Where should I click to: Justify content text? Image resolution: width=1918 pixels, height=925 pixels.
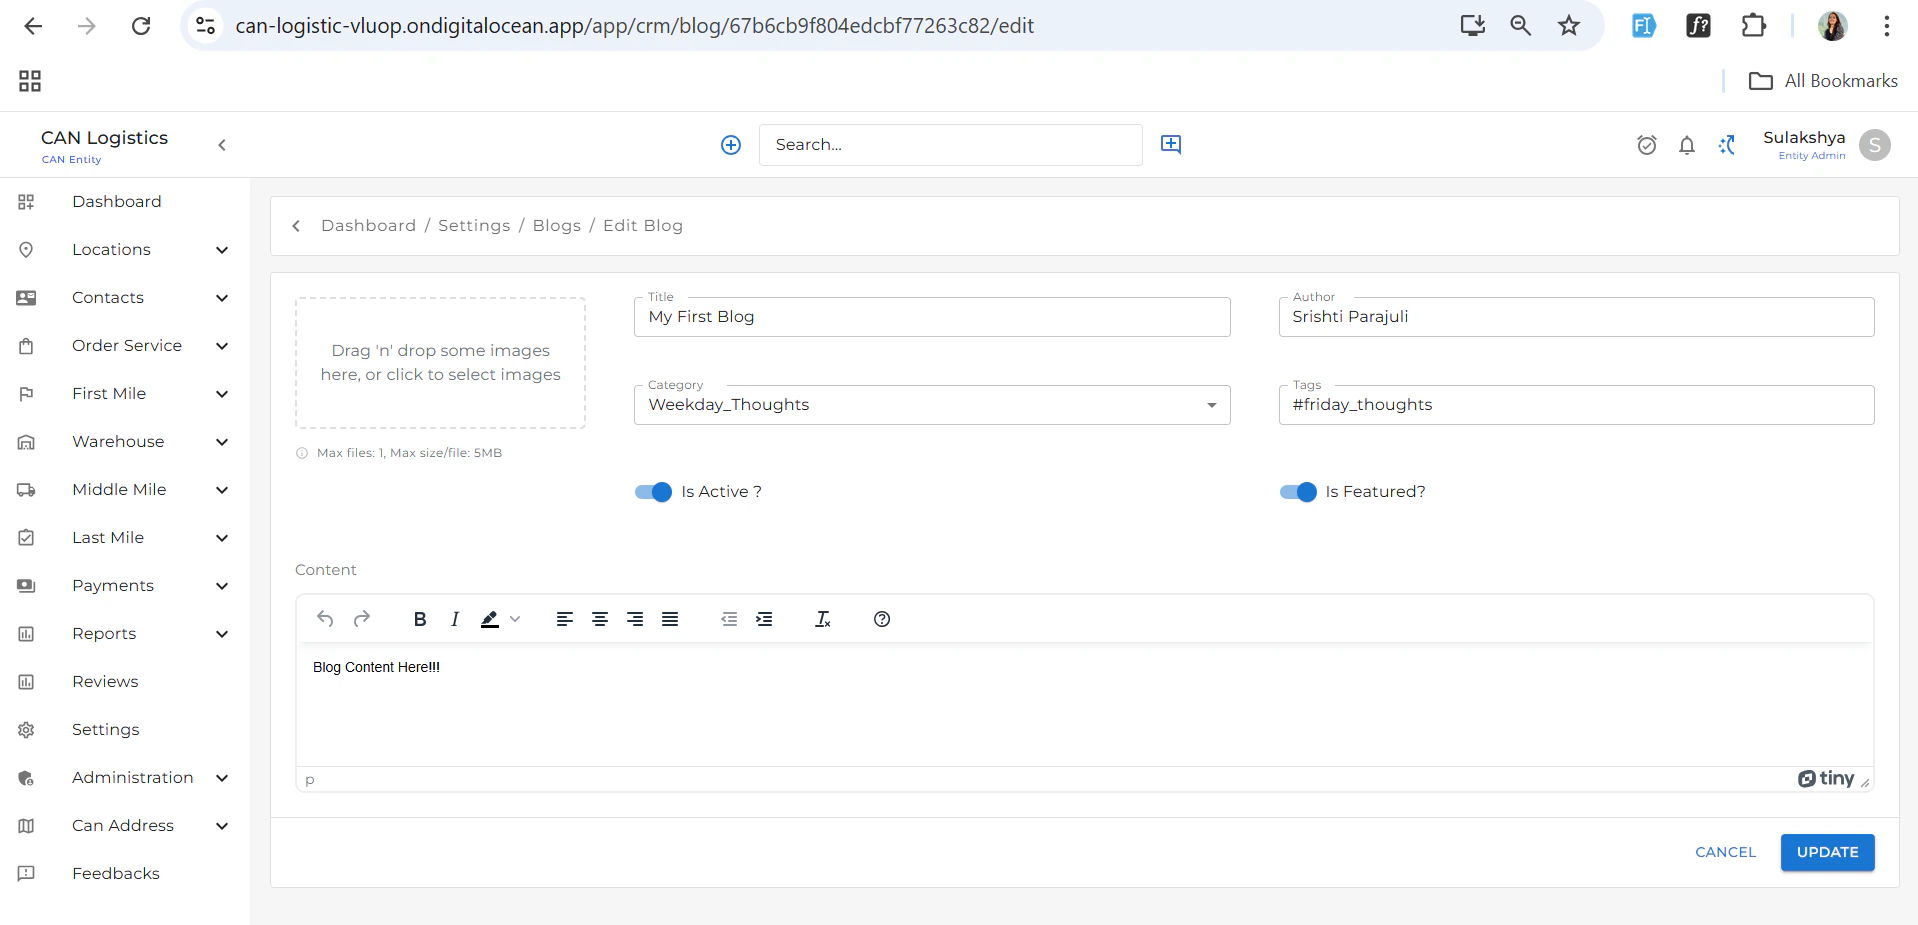pyautogui.click(x=670, y=619)
